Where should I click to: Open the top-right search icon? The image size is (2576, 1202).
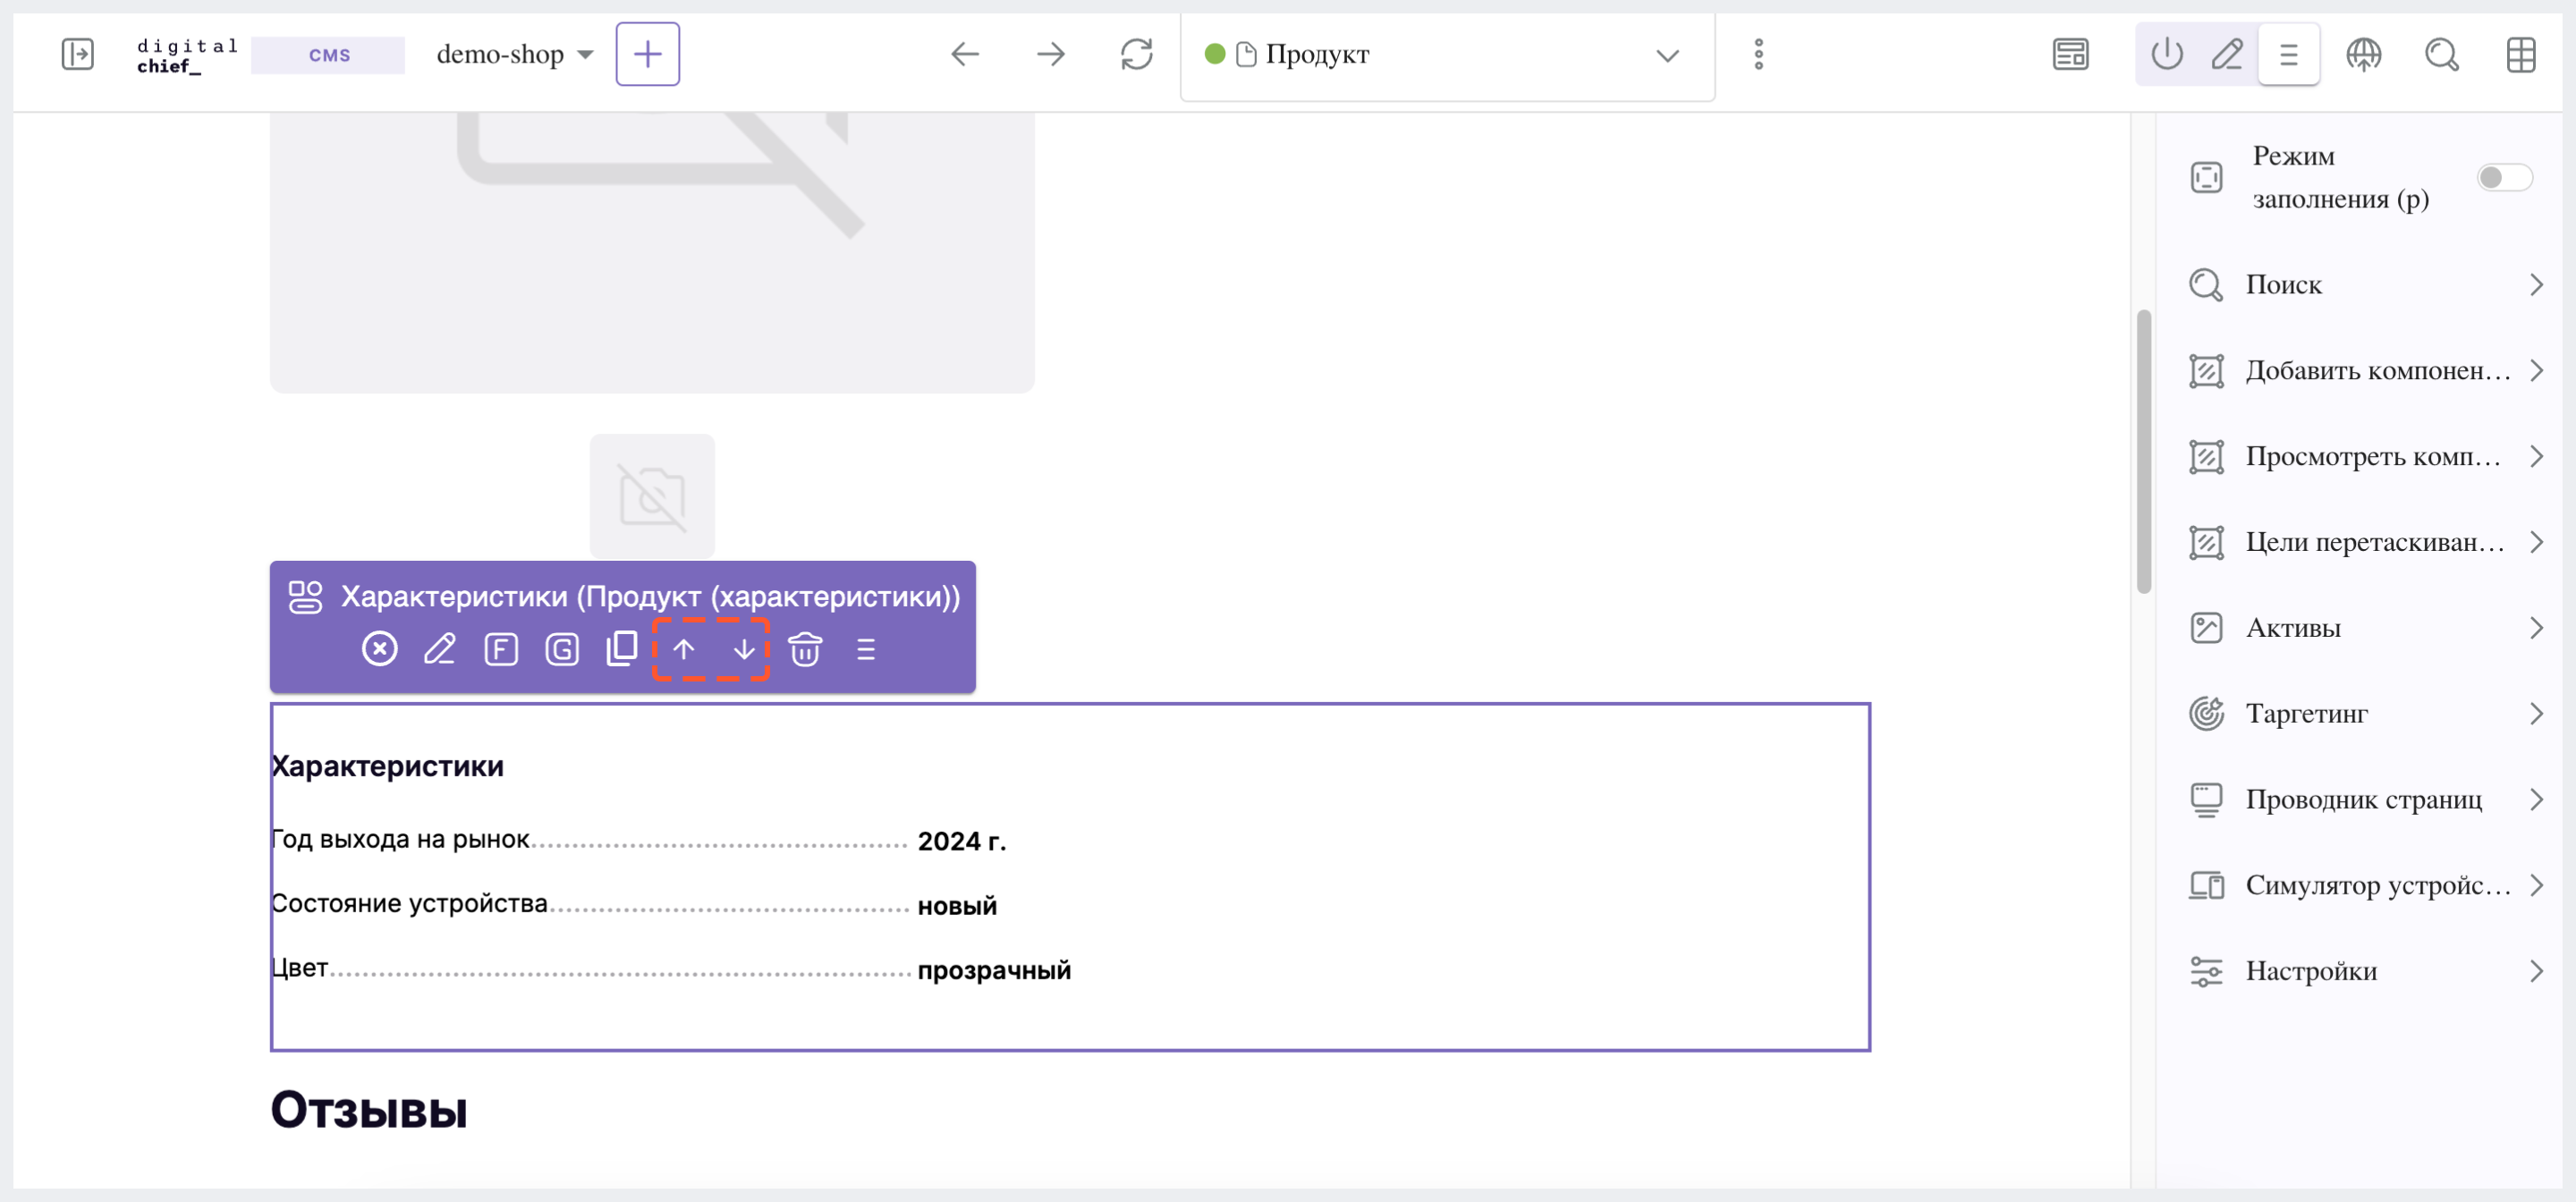coord(2442,54)
